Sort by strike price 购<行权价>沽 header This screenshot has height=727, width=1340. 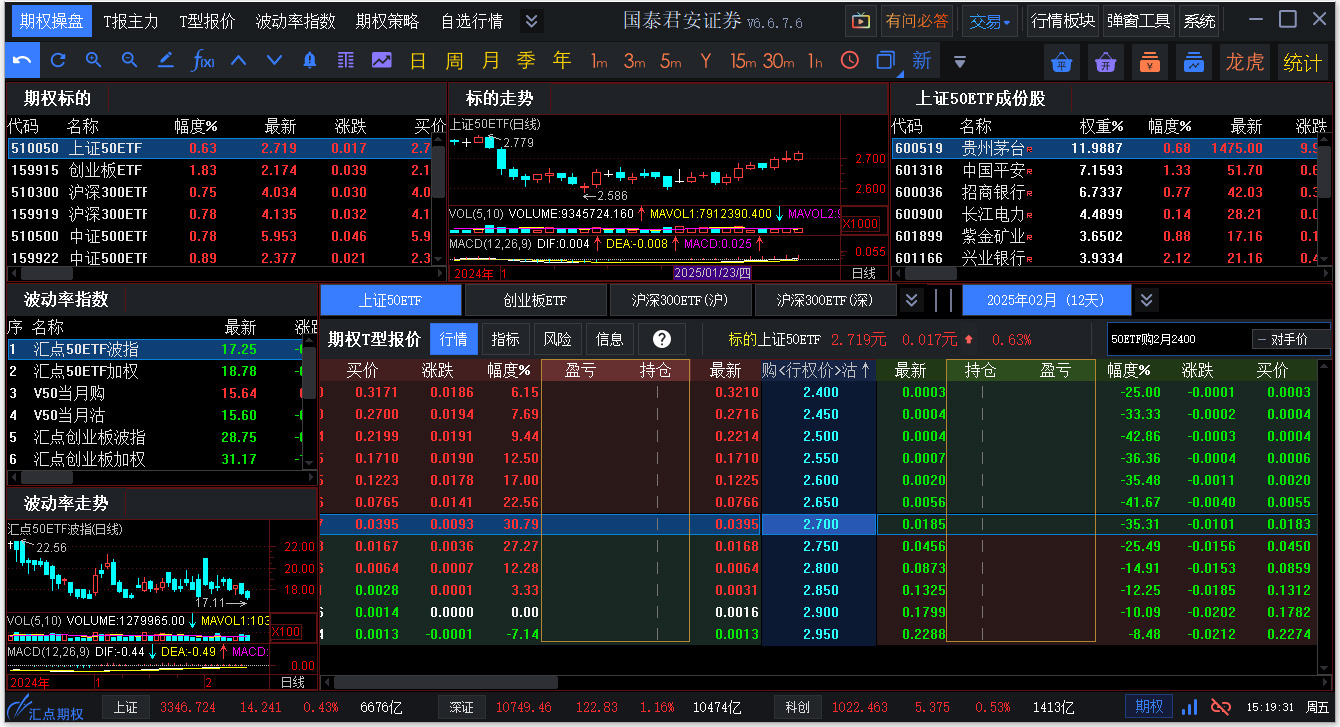click(x=817, y=370)
